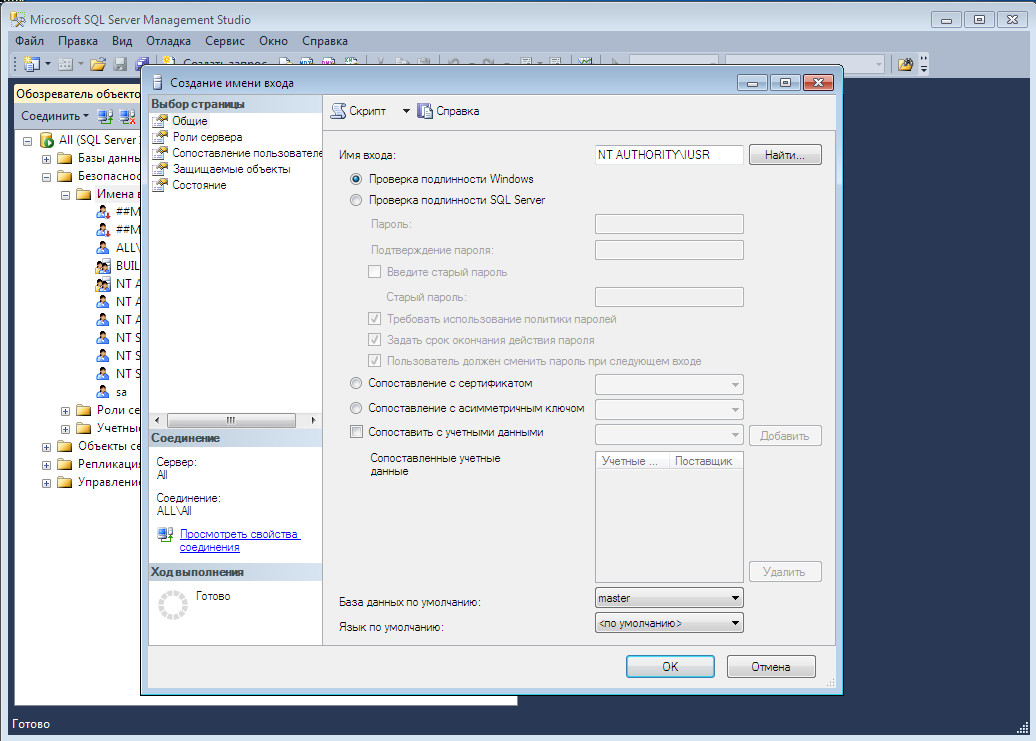Select the Общие page icon
This screenshot has height=741, width=1036.
160,121
